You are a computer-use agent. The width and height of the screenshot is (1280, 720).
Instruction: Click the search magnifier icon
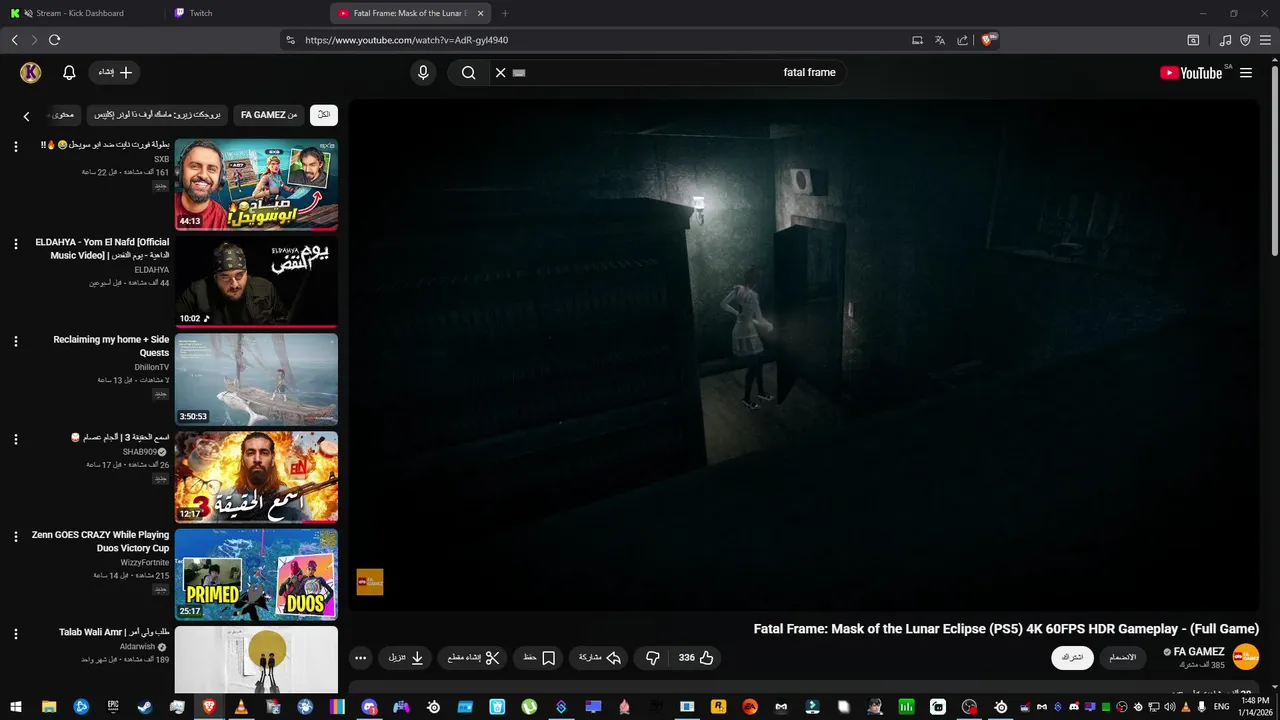(468, 72)
